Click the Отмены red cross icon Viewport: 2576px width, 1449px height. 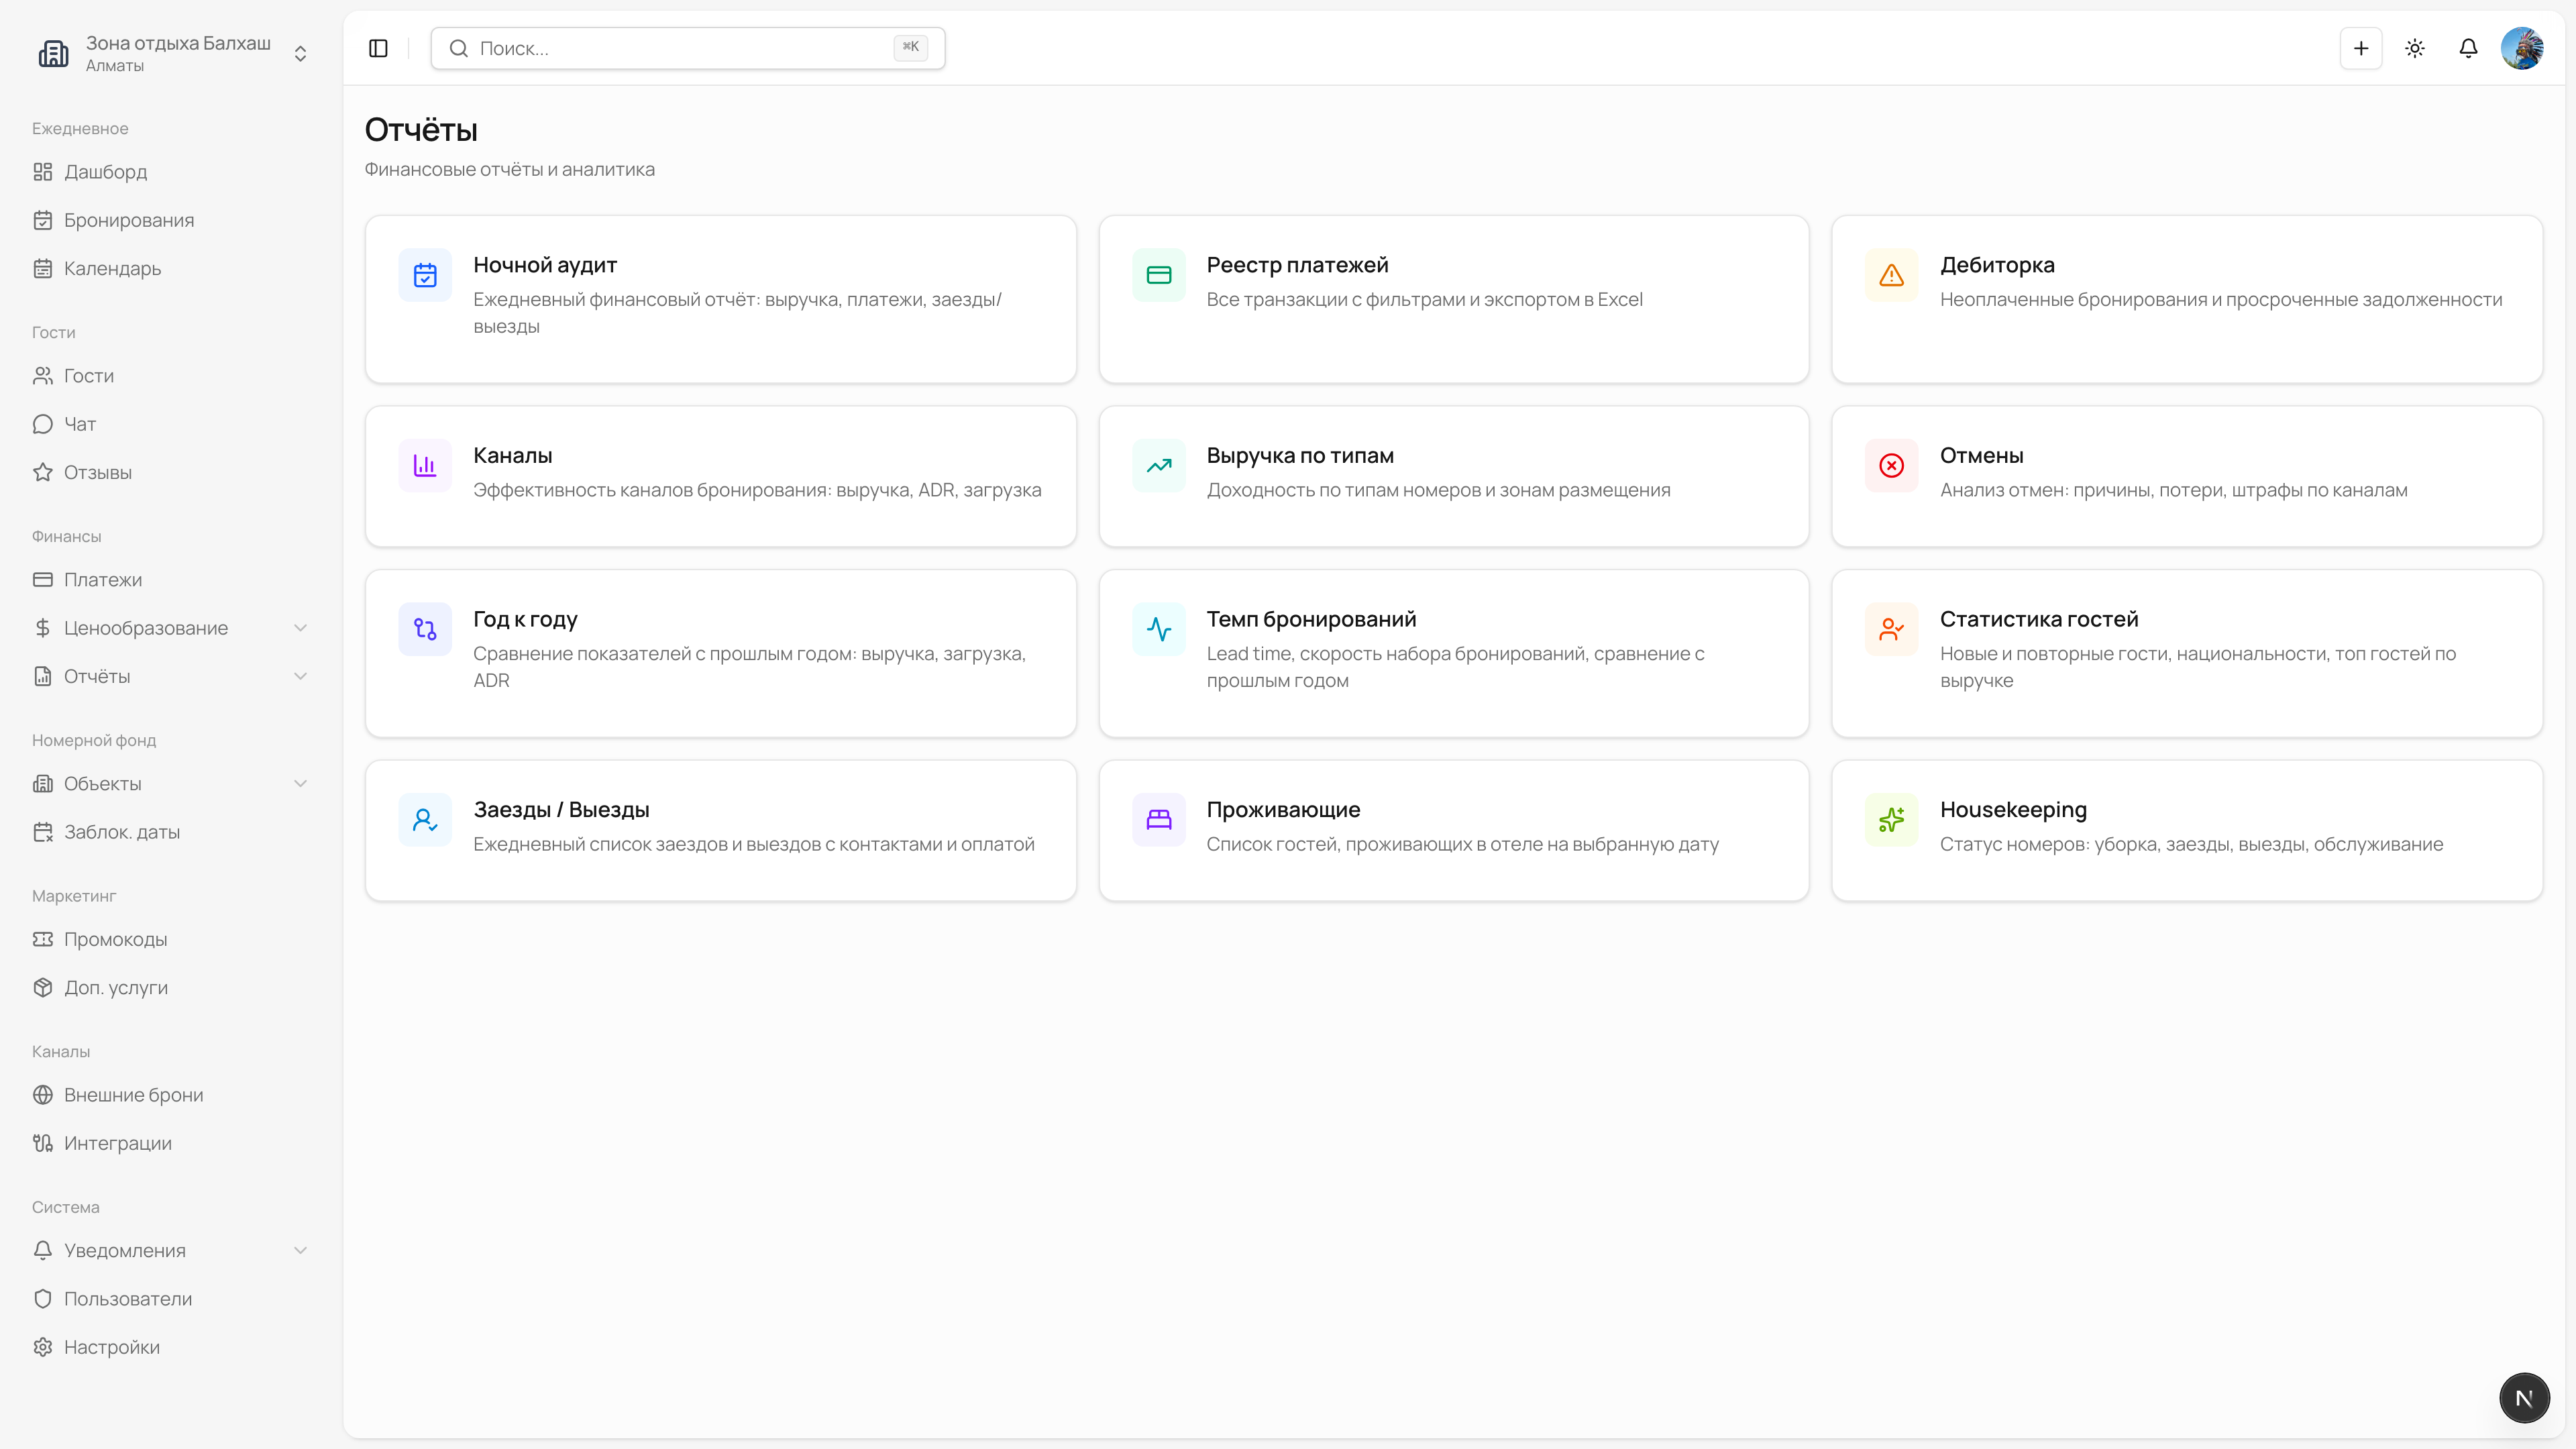(1891, 465)
